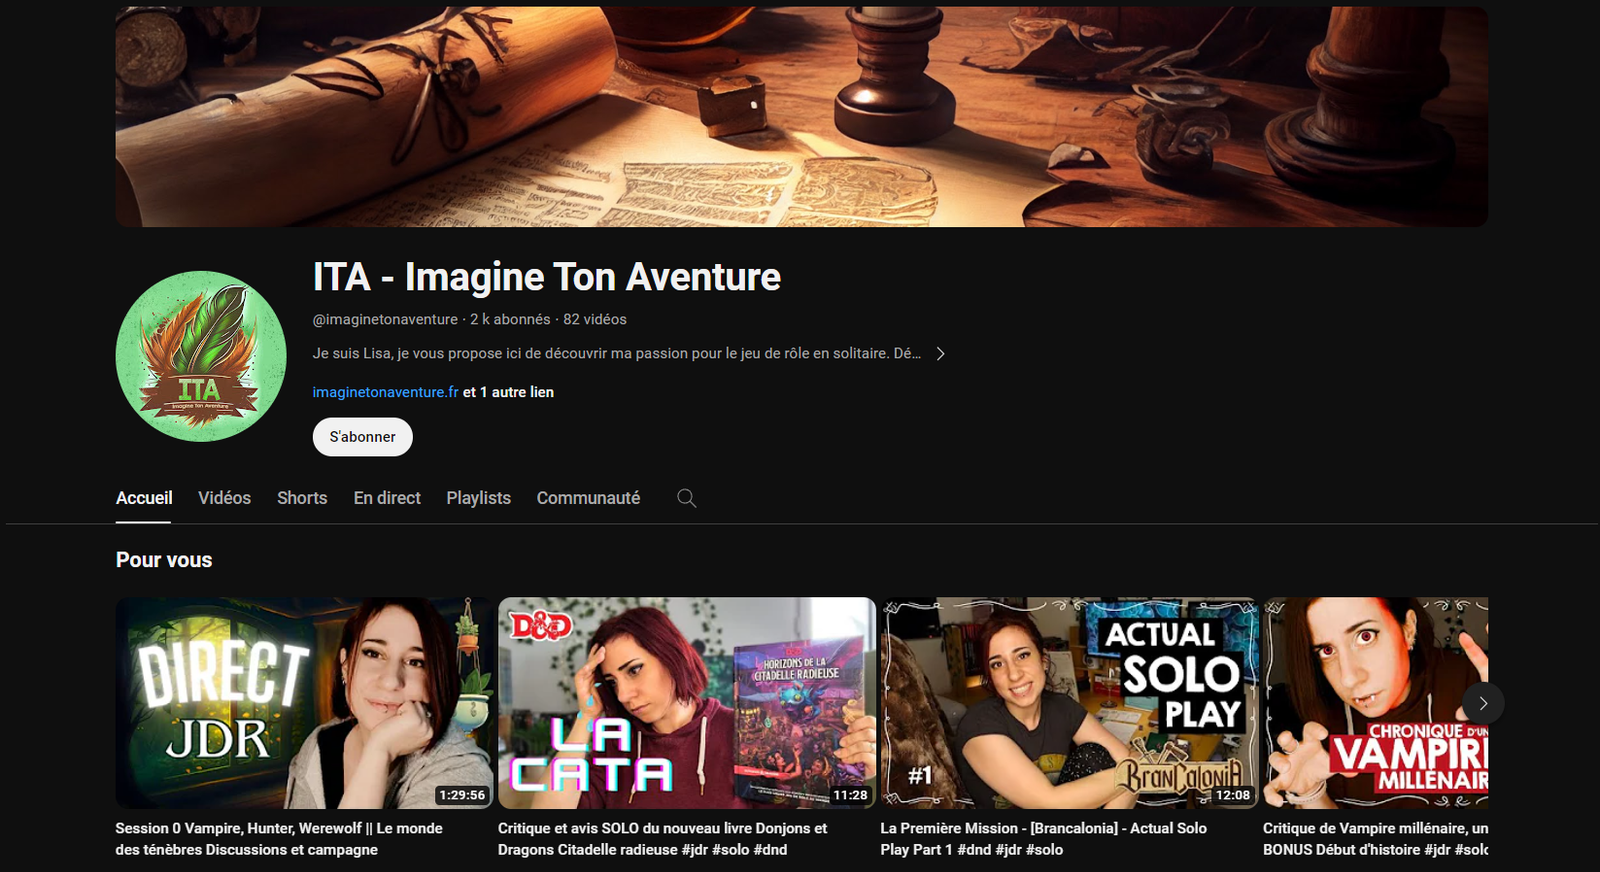Click the '82 vidéos' count text
The width and height of the screenshot is (1600, 872).
point(595,319)
